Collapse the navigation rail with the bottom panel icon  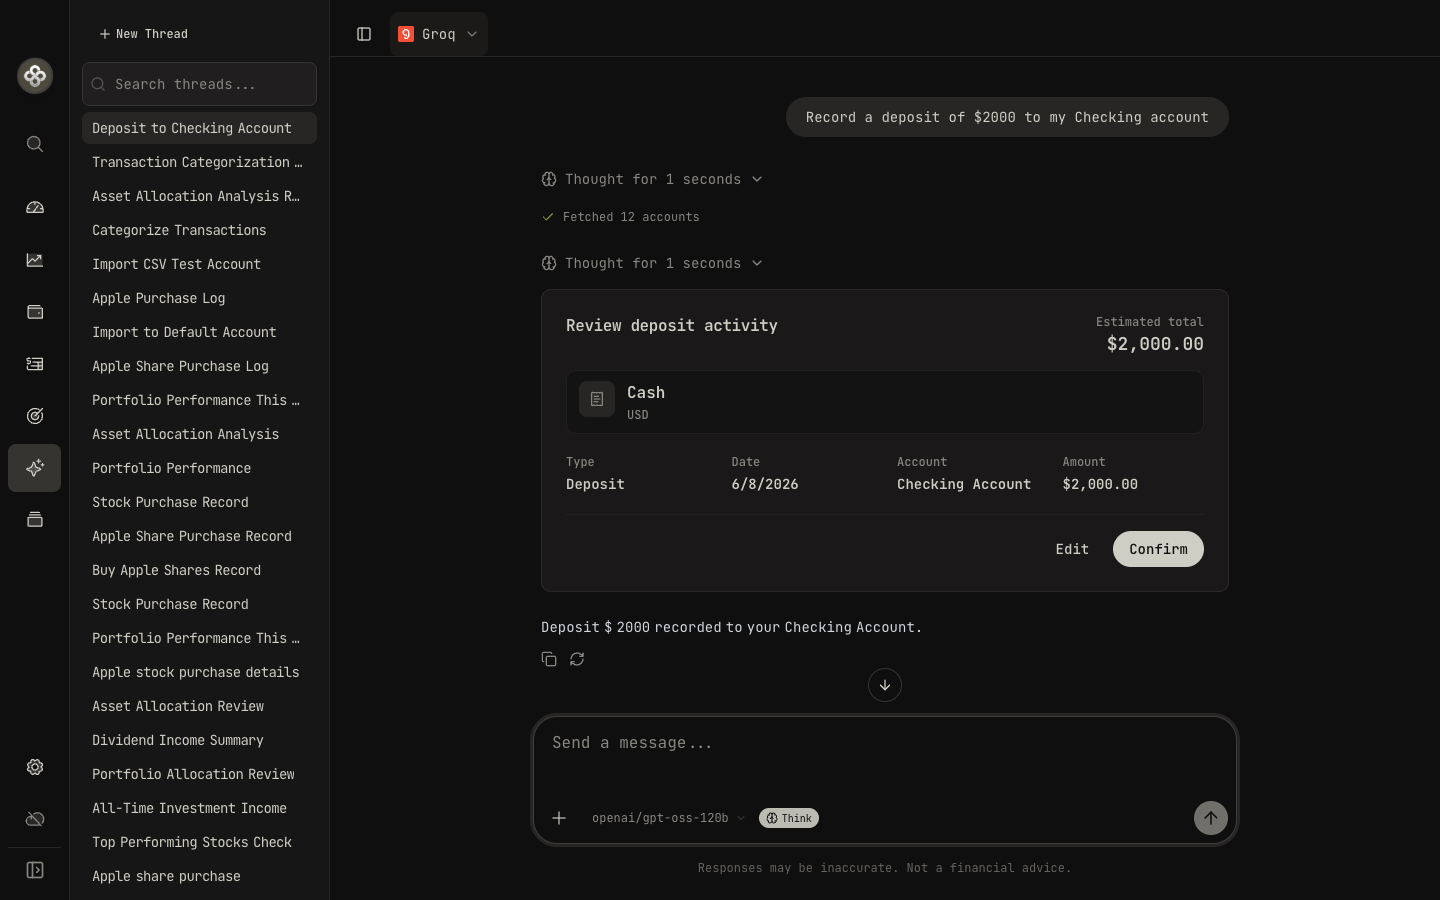pos(35,870)
